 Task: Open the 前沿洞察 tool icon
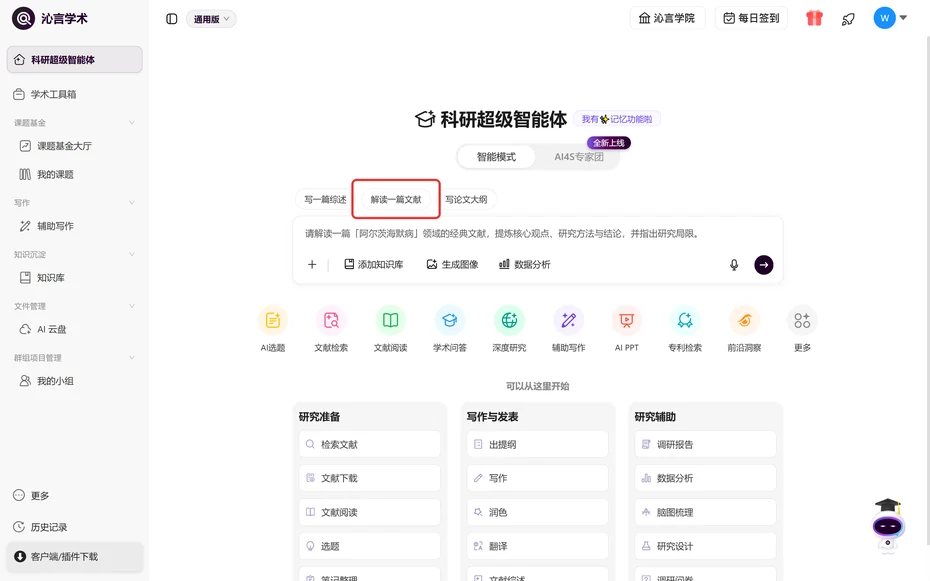[744, 321]
